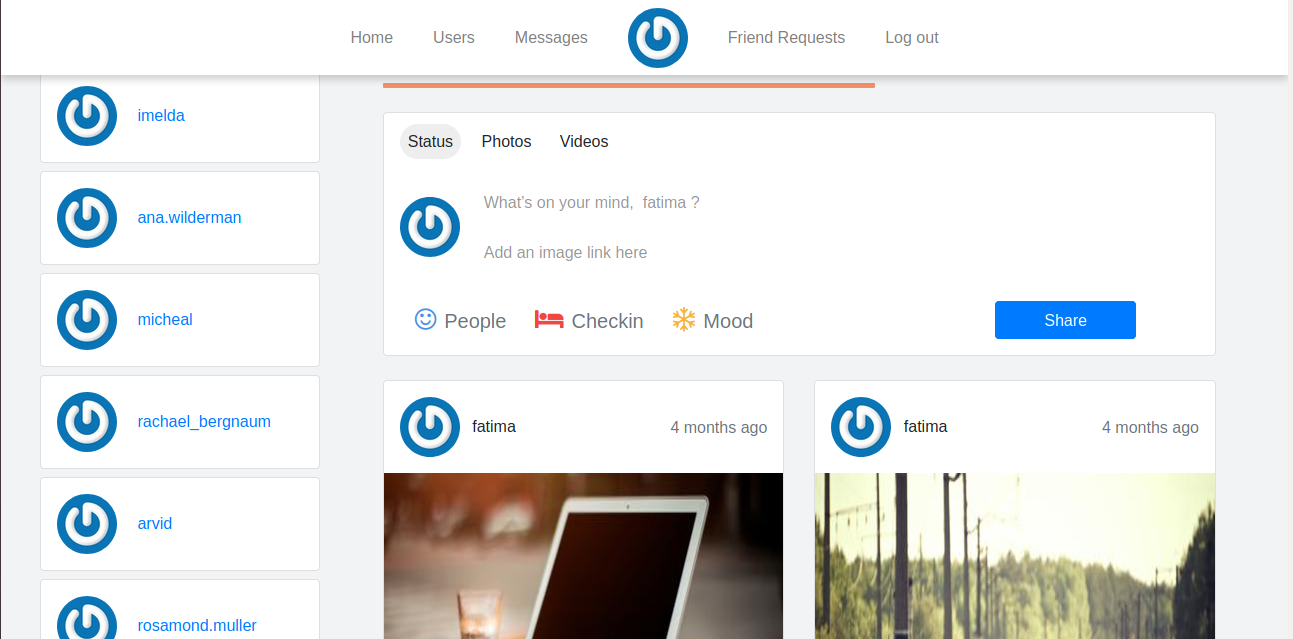Click imelda's avatar icon
The height and width of the screenshot is (639, 1293).
(x=87, y=116)
